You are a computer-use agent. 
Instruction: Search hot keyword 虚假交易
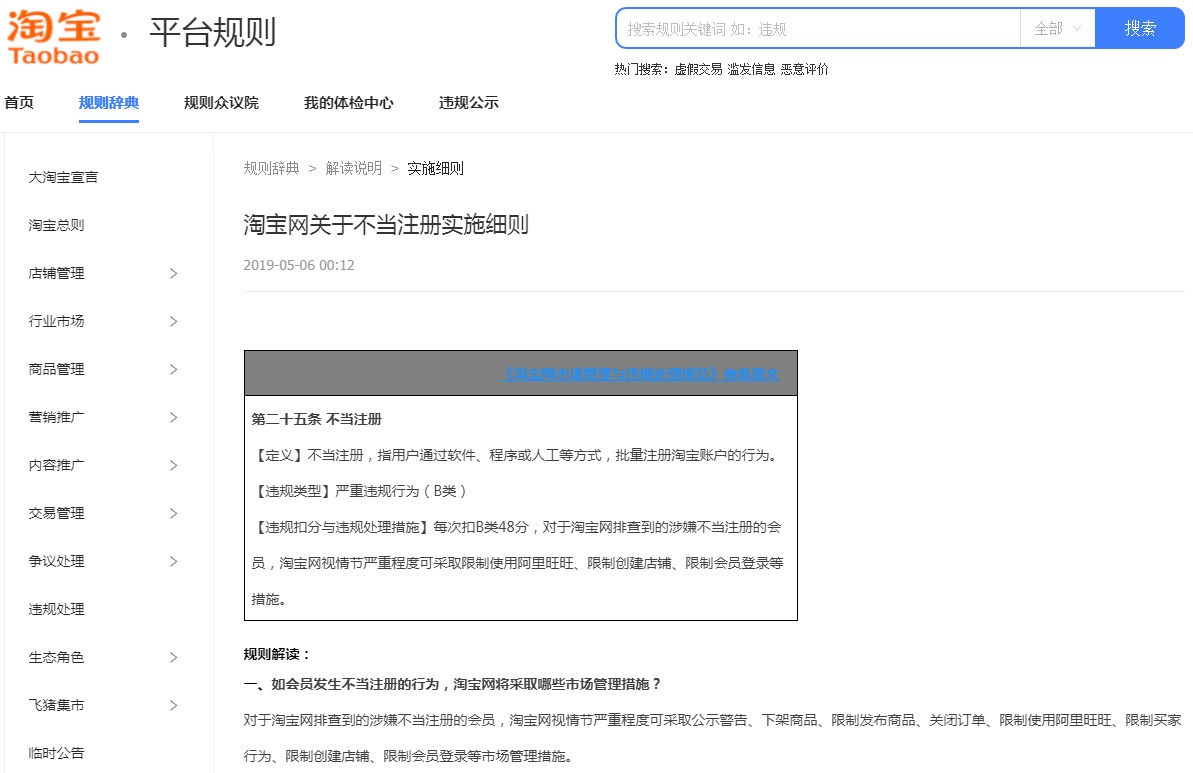(x=698, y=69)
